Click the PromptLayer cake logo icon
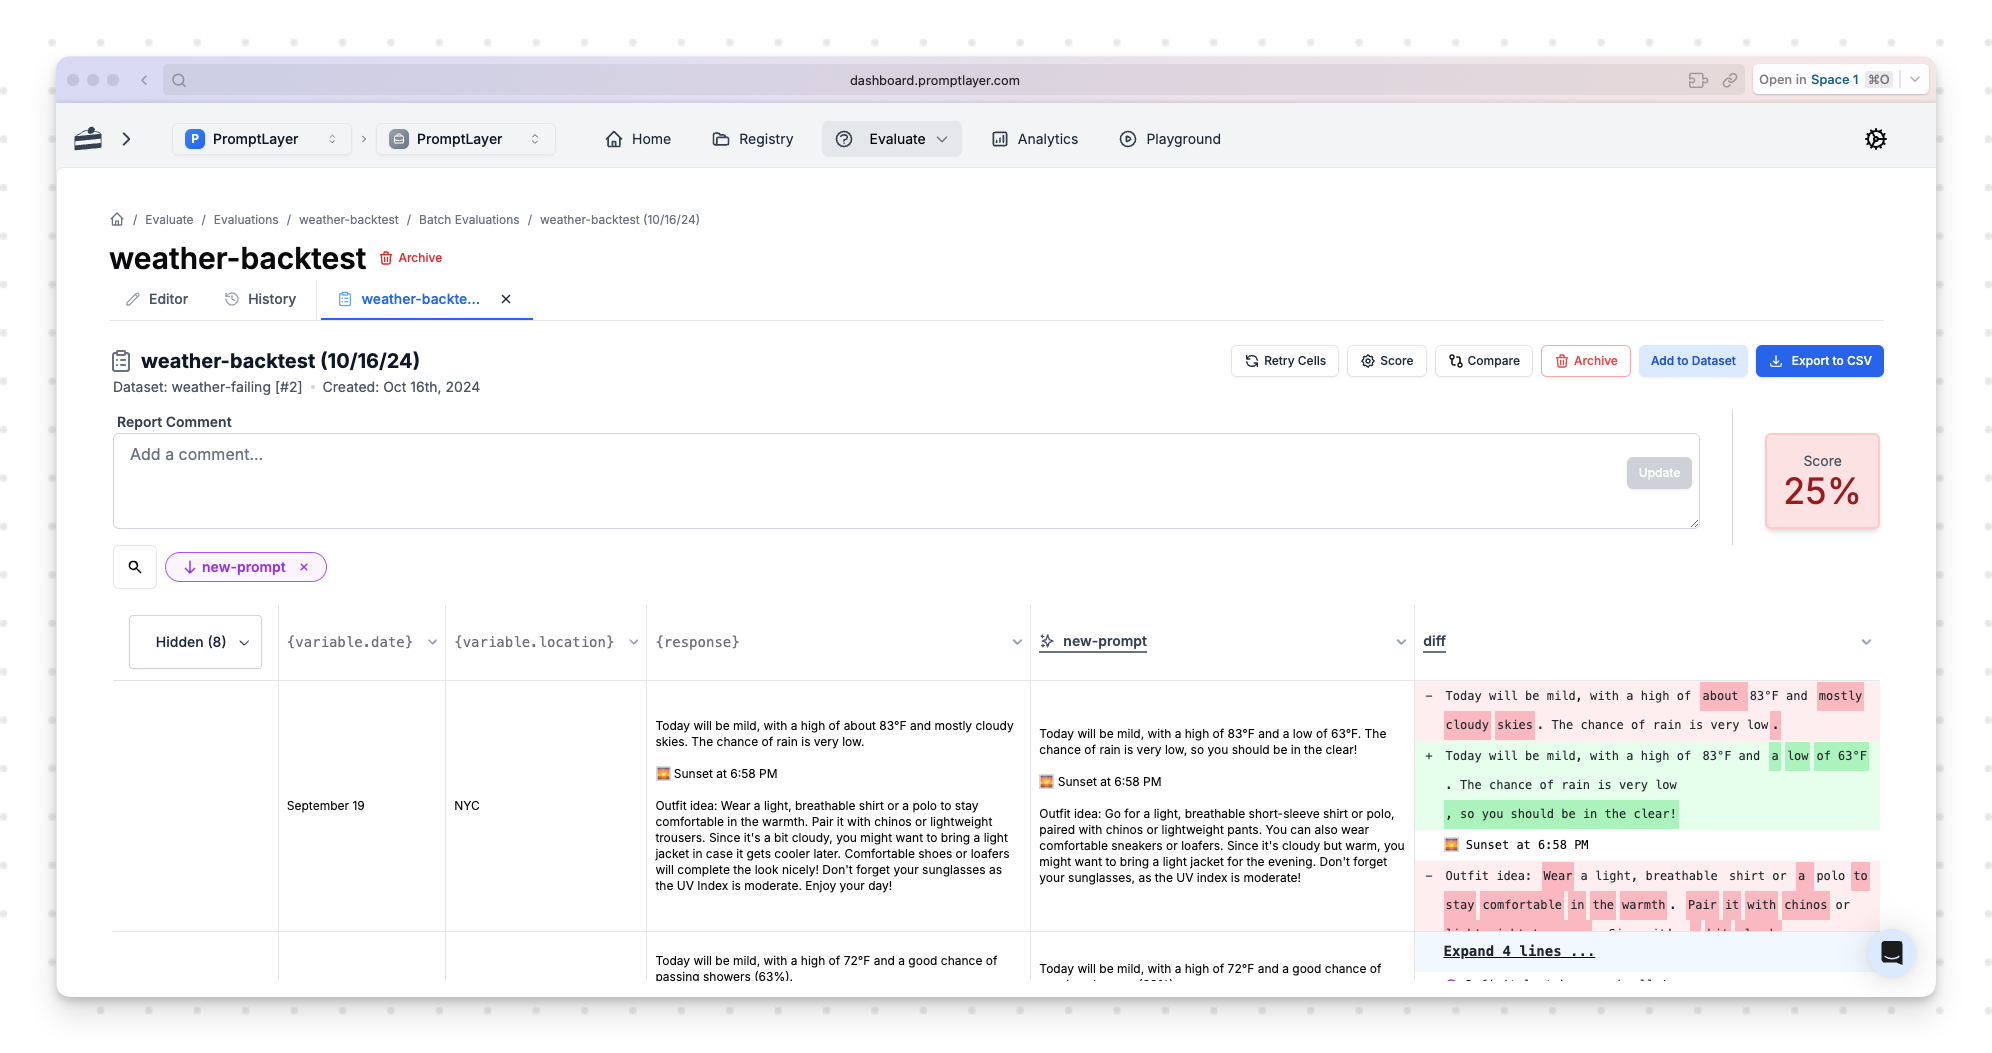This screenshot has height=1053, width=1992. tap(88, 139)
